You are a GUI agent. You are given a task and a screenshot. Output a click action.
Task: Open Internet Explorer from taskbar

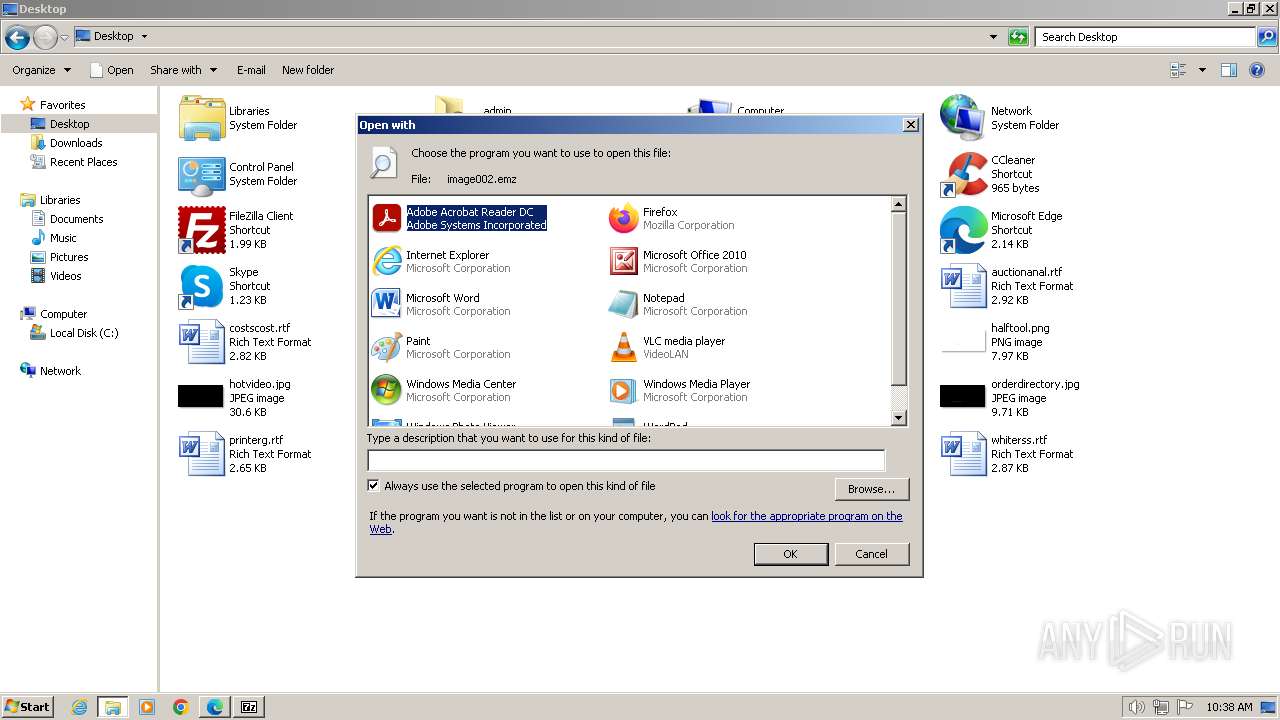click(80, 707)
